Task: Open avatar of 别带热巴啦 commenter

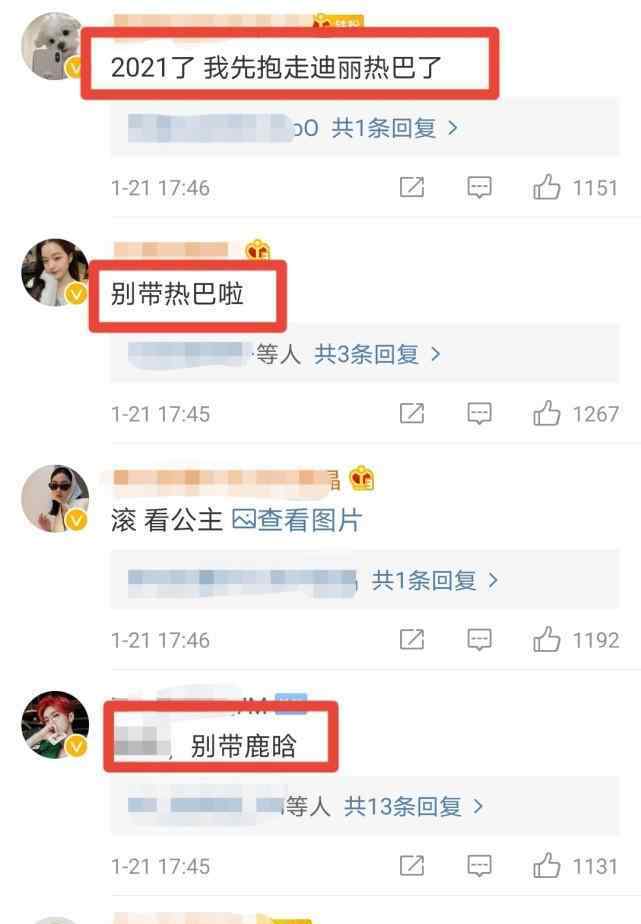Action: coord(55,272)
